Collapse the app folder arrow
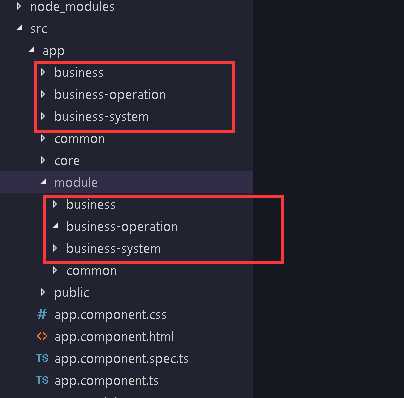Image resolution: width=404 pixels, height=398 pixels. click(x=32, y=50)
